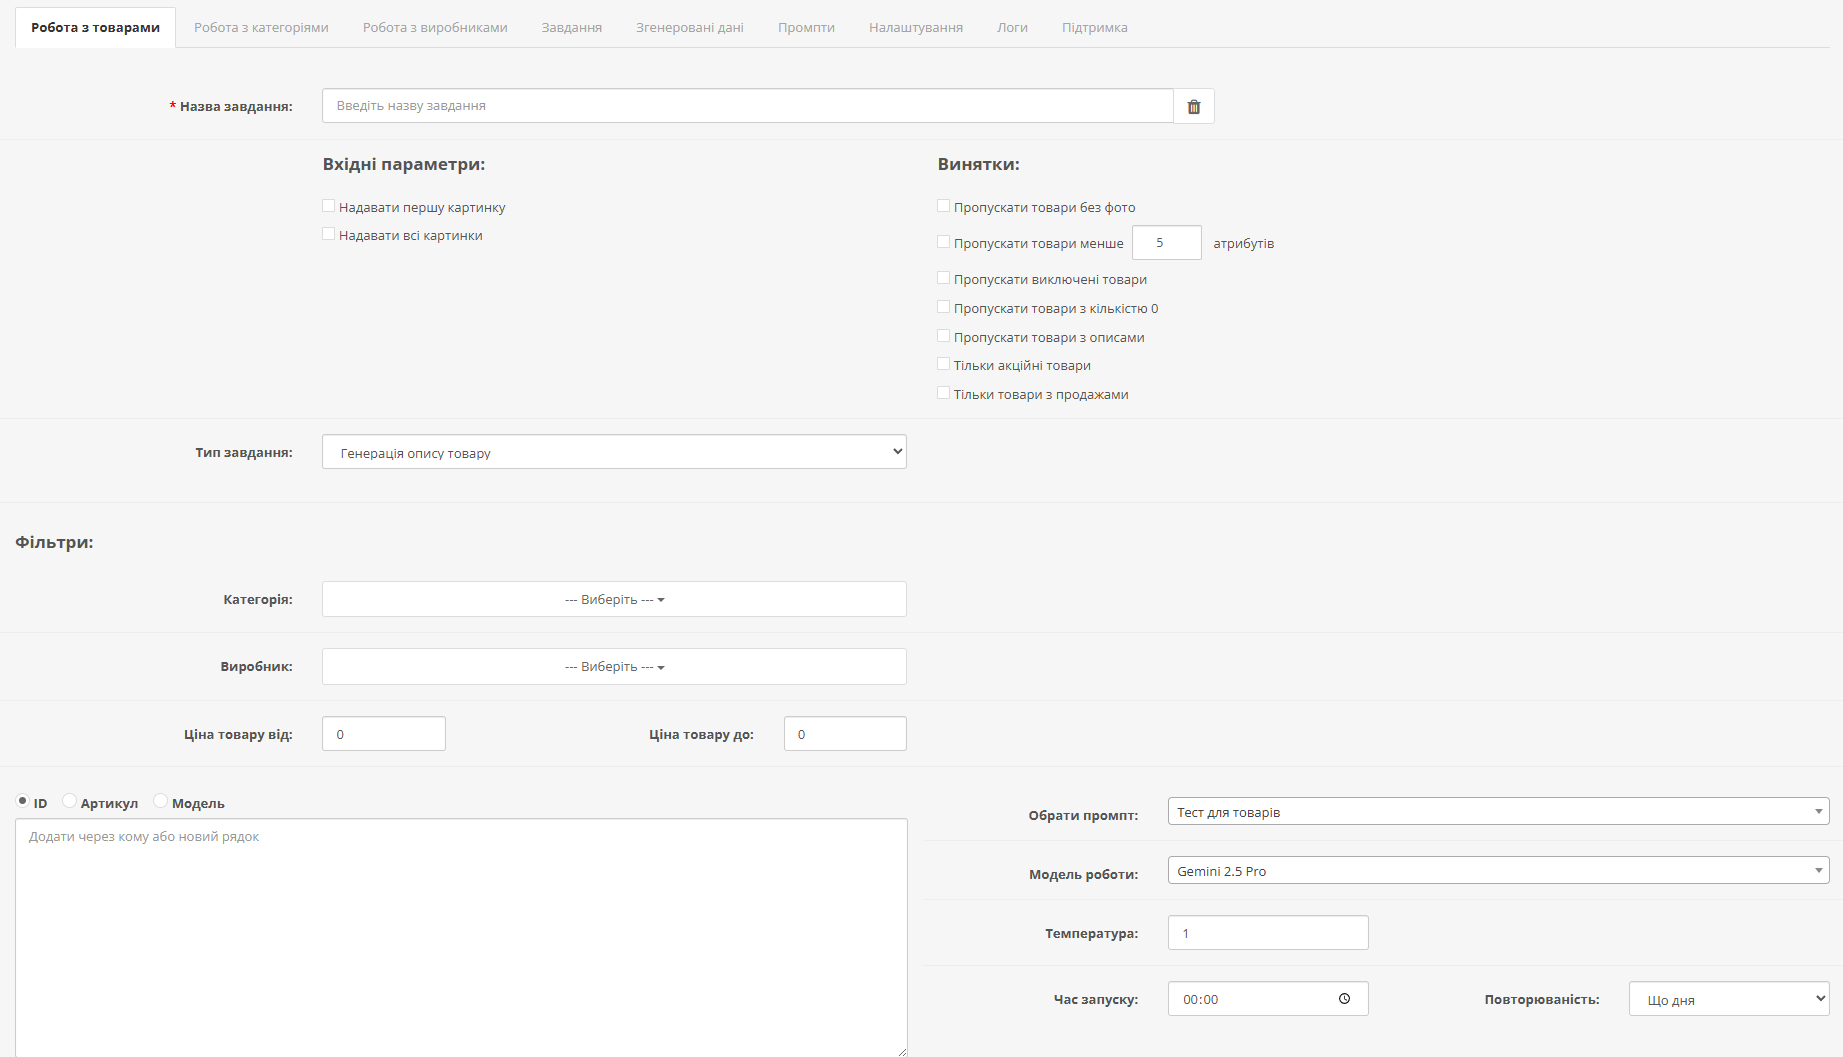Image resolution: width=1843 pixels, height=1057 pixels.
Task: Focus the 'Температура' input field
Action: pos(1267,933)
